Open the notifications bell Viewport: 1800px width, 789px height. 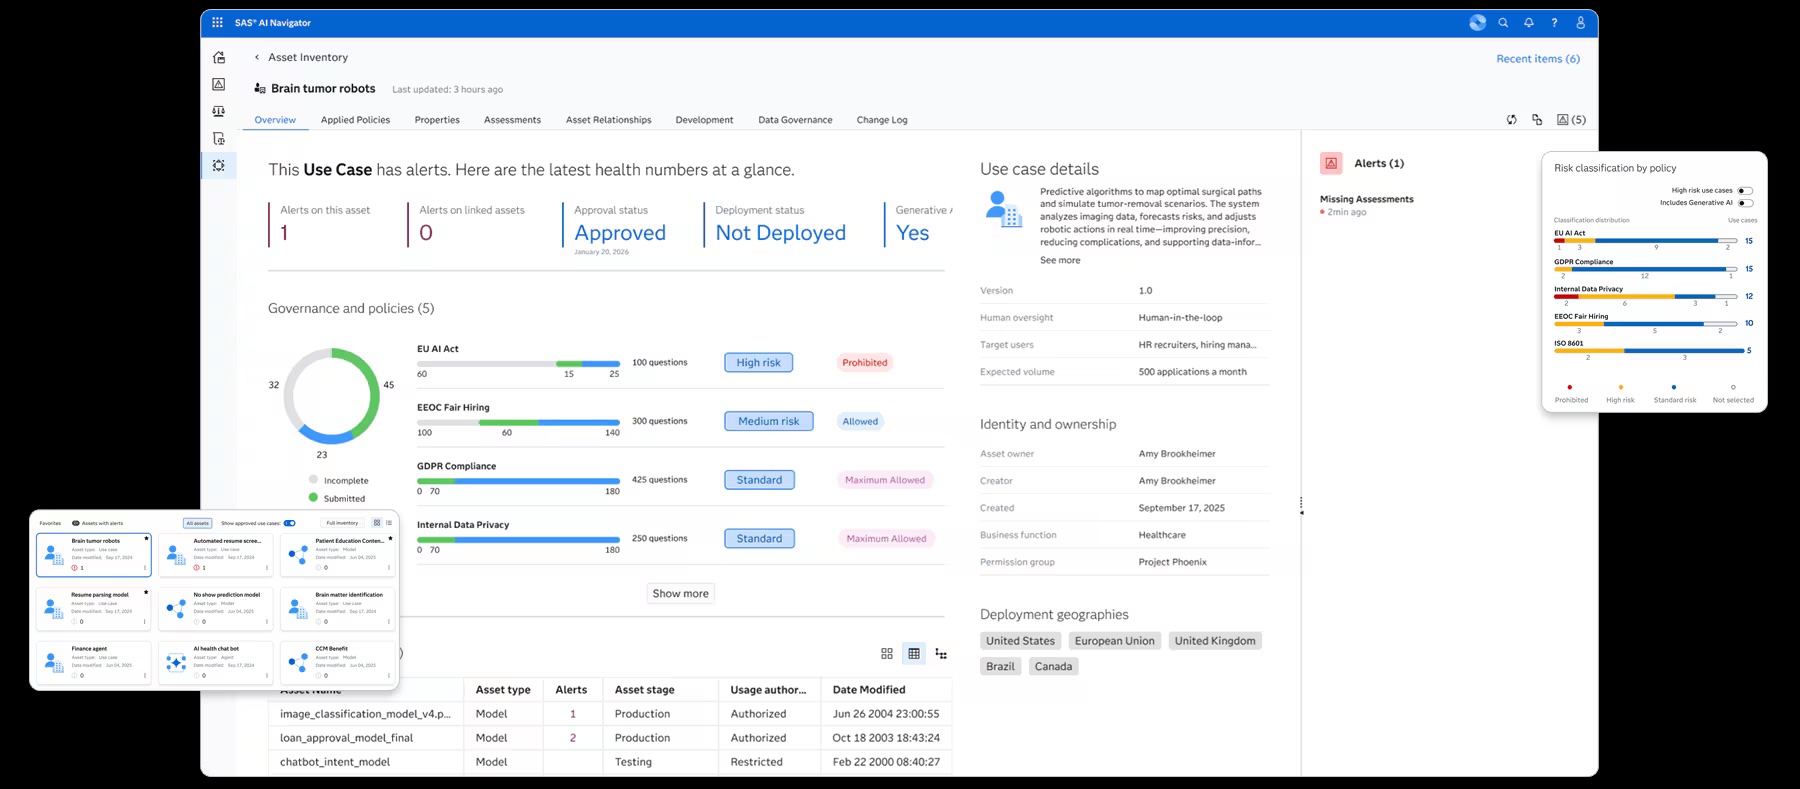tap(1529, 23)
